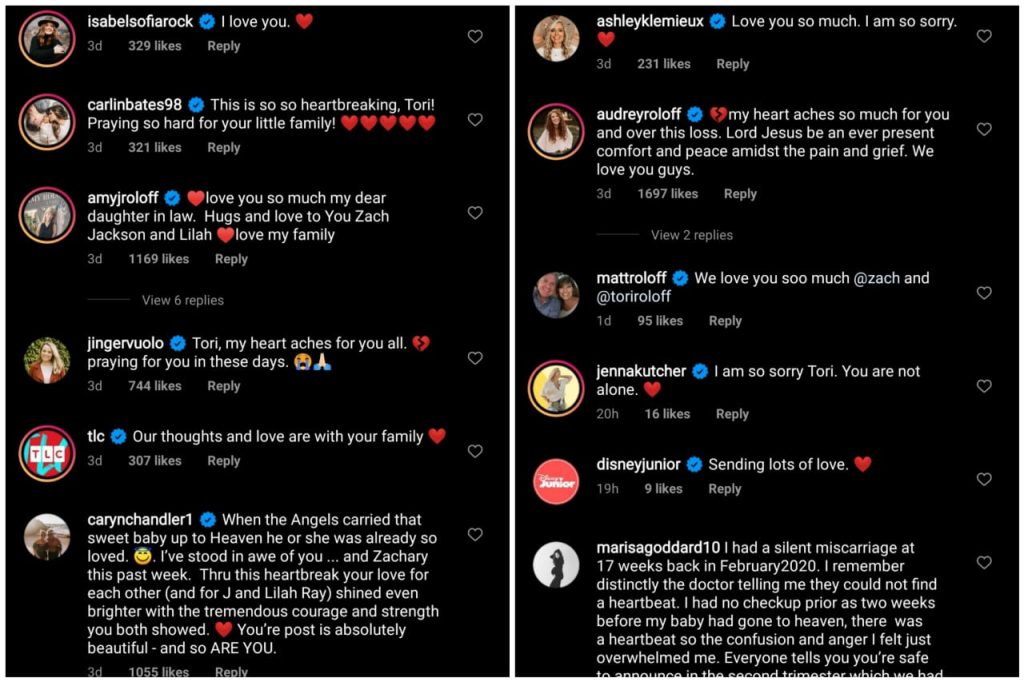Reply to mattroloff's comment
The image size is (1024, 682).
[x=725, y=321]
